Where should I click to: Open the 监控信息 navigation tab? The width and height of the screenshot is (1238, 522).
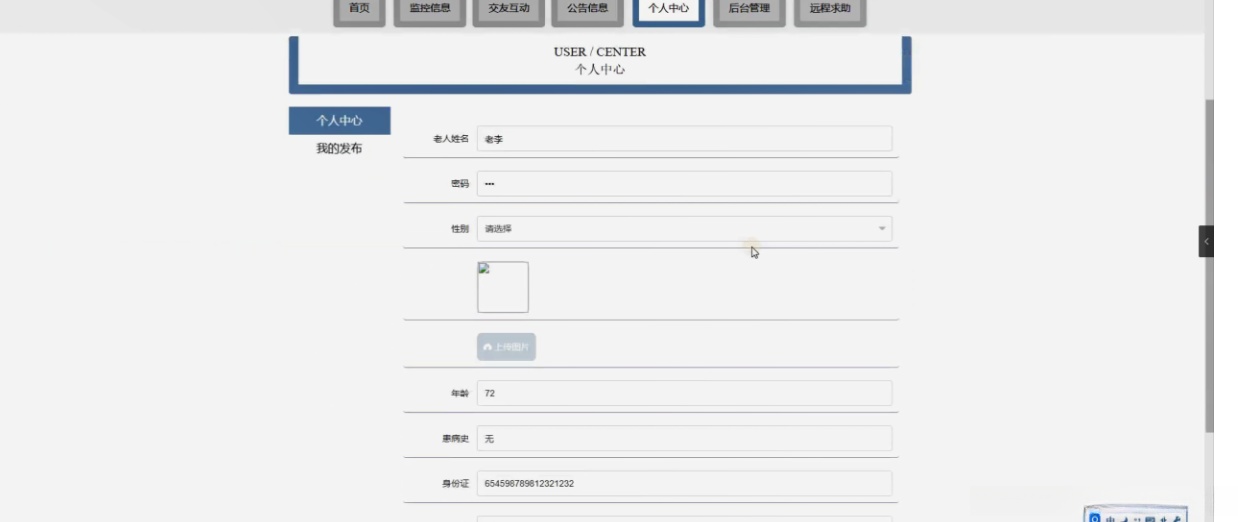[430, 9]
